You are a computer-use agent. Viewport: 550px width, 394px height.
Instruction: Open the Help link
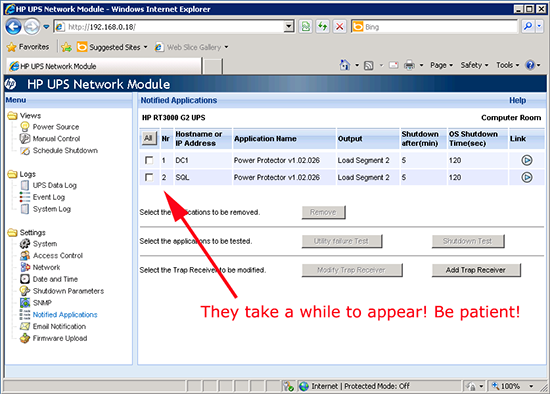tap(517, 100)
